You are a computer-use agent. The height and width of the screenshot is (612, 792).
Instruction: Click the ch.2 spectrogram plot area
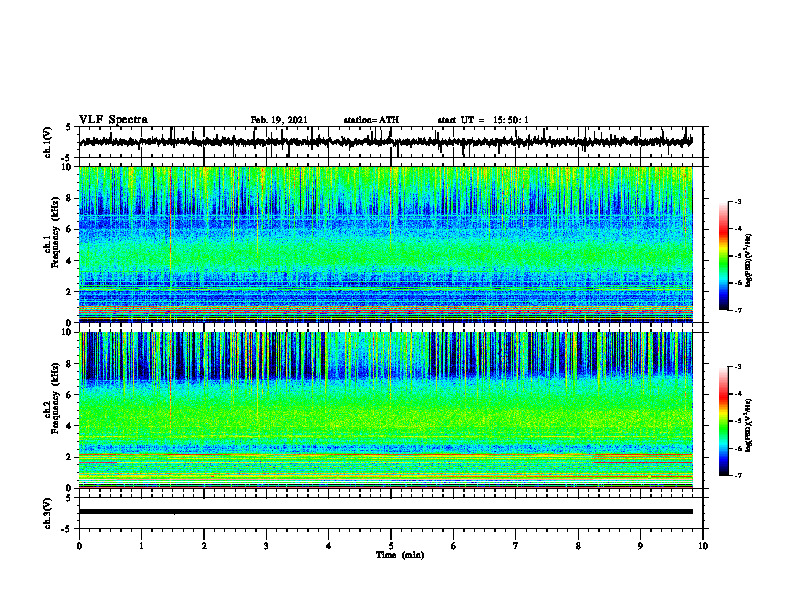point(385,410)
